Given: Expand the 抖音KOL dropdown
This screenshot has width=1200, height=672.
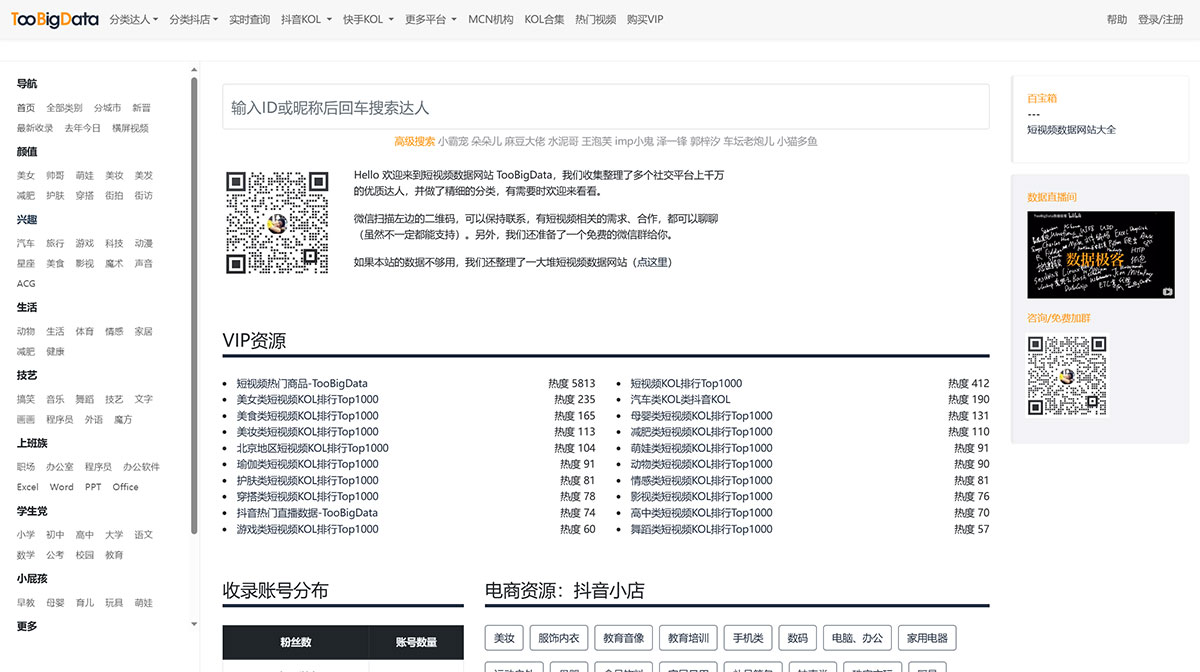Looking at the screenshot, I should pos(303,18).
